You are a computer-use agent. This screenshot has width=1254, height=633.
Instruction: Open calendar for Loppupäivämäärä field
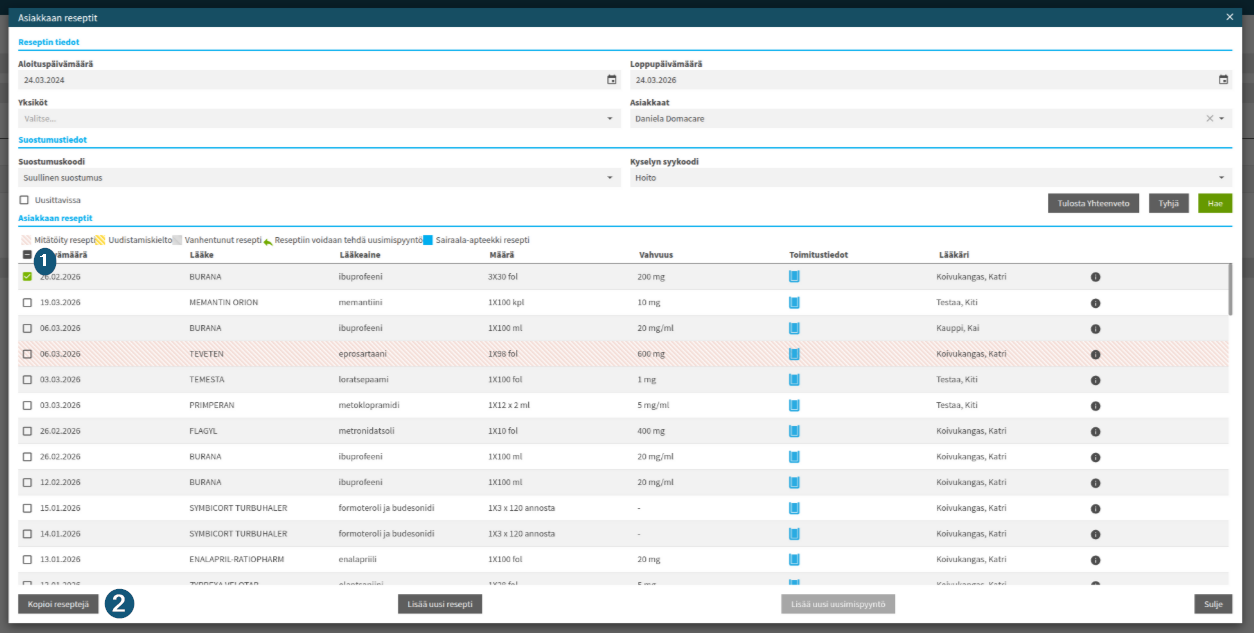[1223, 80]
